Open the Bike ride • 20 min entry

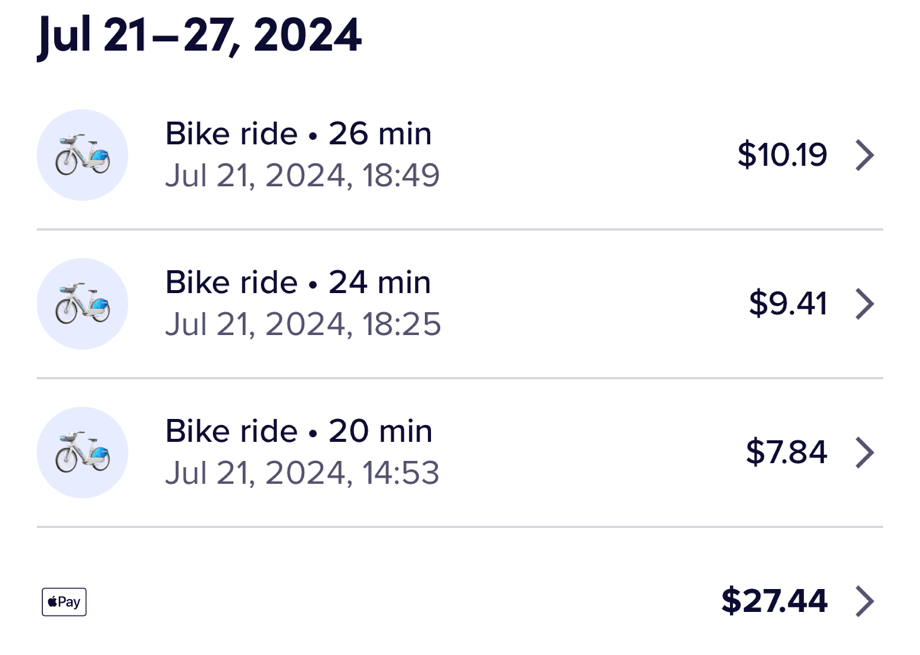[298, 431]
